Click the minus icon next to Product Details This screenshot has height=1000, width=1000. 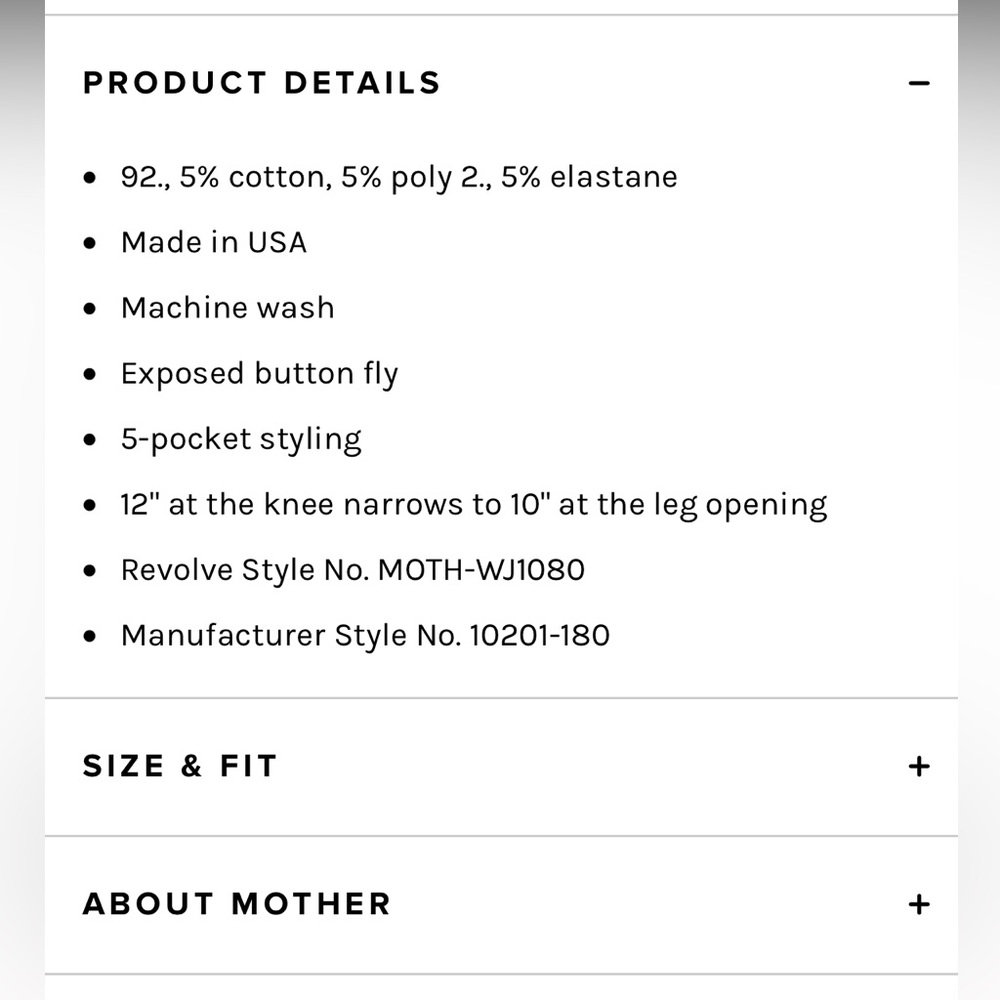coord(919,83)
